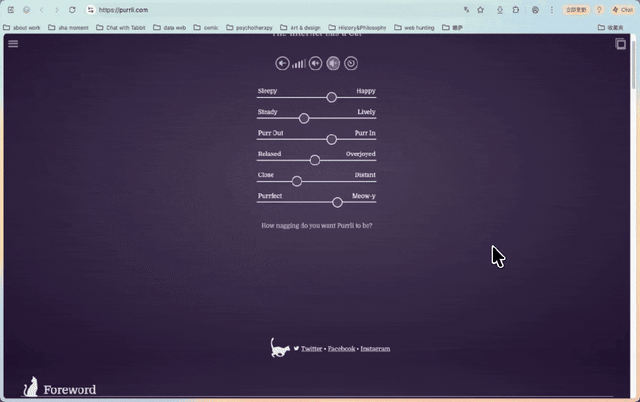Screen dimensions: 640x402
Task: Click the circular timer icon beside the speaker
Action: tap(351, 63)
